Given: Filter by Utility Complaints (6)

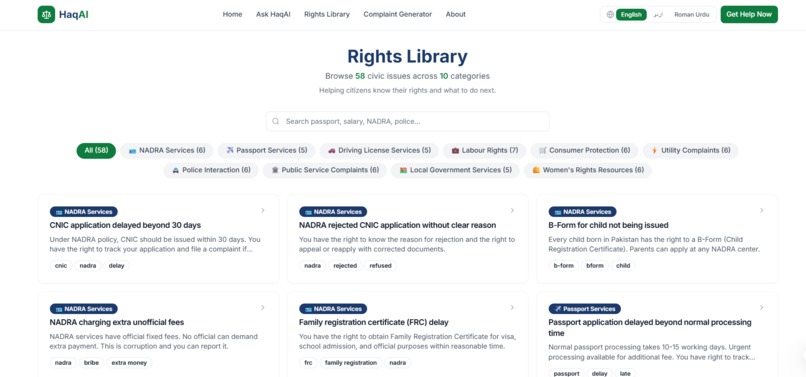Looking at the screenshot, I should tap(690, 151).
